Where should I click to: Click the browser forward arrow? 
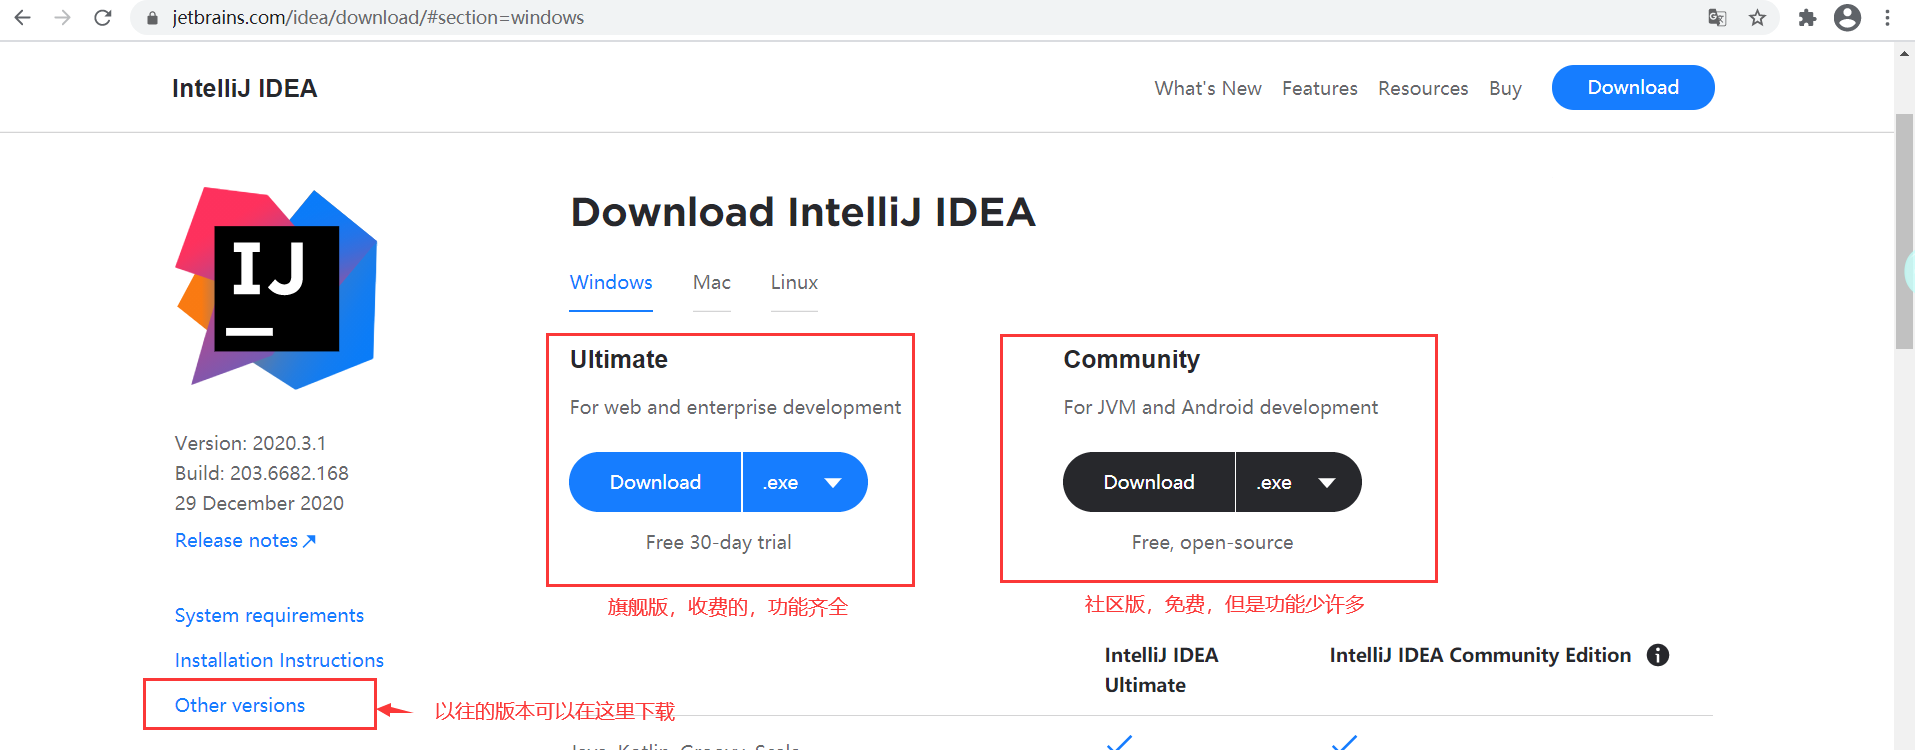pyautogui.click(x=62, y=18)
